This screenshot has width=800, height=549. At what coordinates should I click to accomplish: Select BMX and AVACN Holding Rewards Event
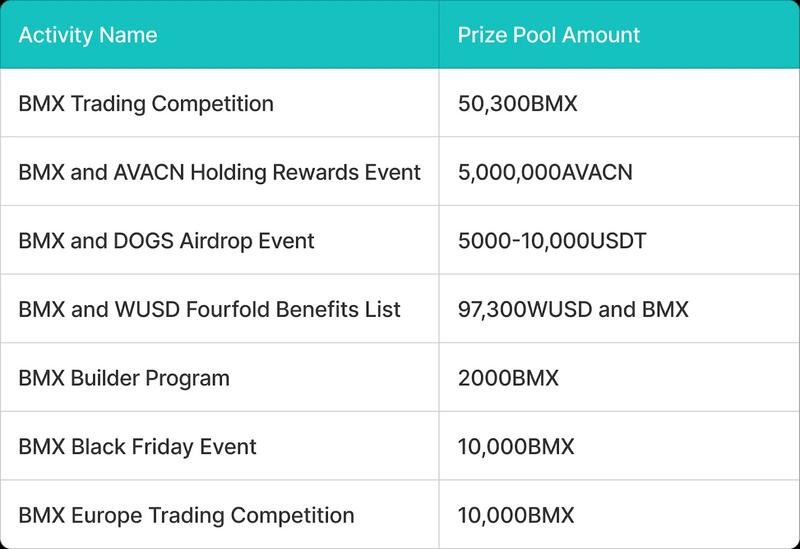[x=219, y=172]
